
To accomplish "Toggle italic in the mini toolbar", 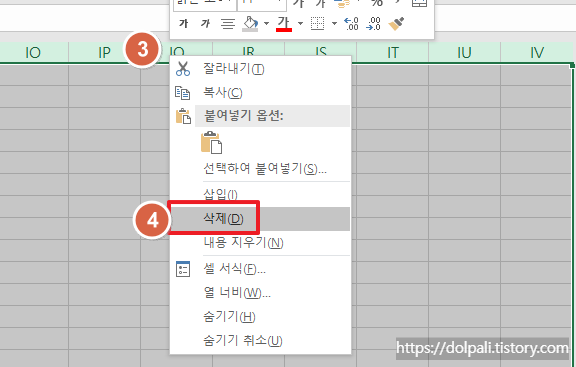I will click(205, 24).
